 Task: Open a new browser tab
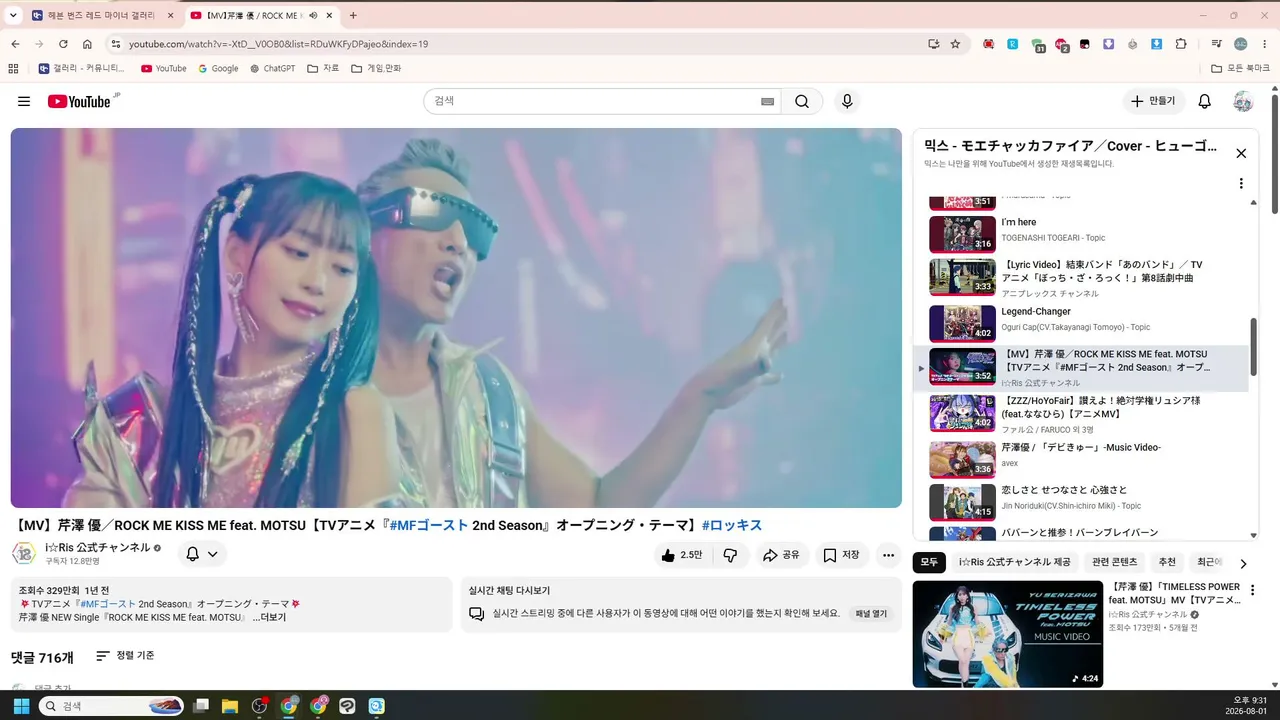pyautogui.click(x=353, y=15)
